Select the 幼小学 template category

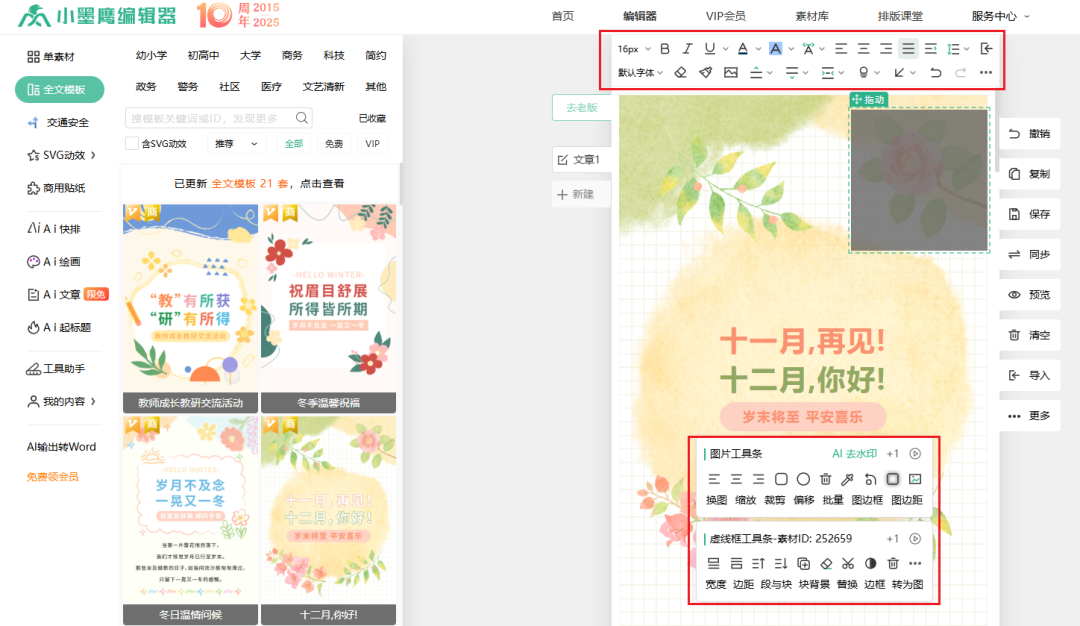(151, 55)
